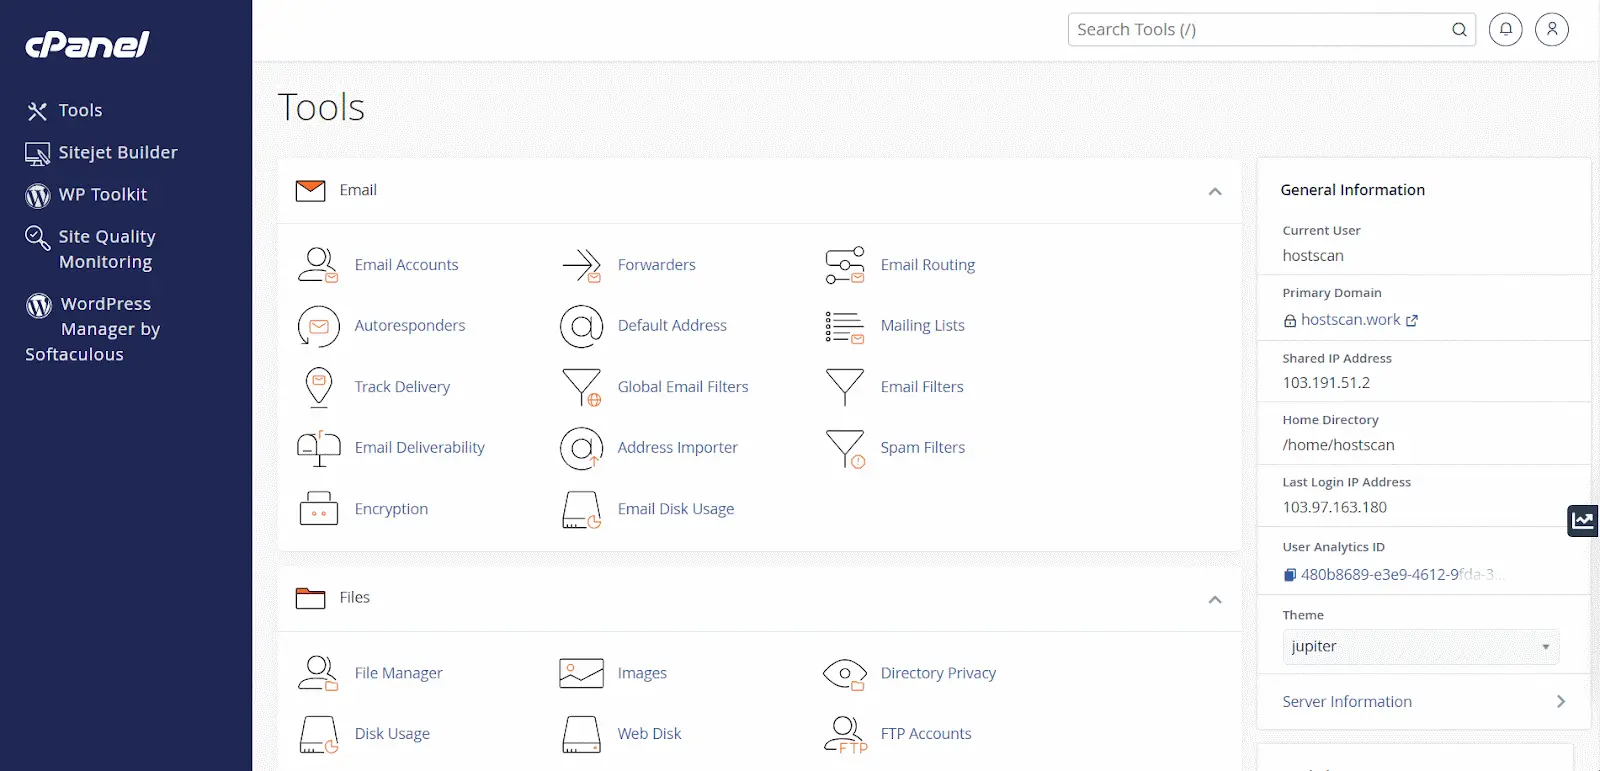Open the File Manager link

pyautogui.click(x=398, y=673)
